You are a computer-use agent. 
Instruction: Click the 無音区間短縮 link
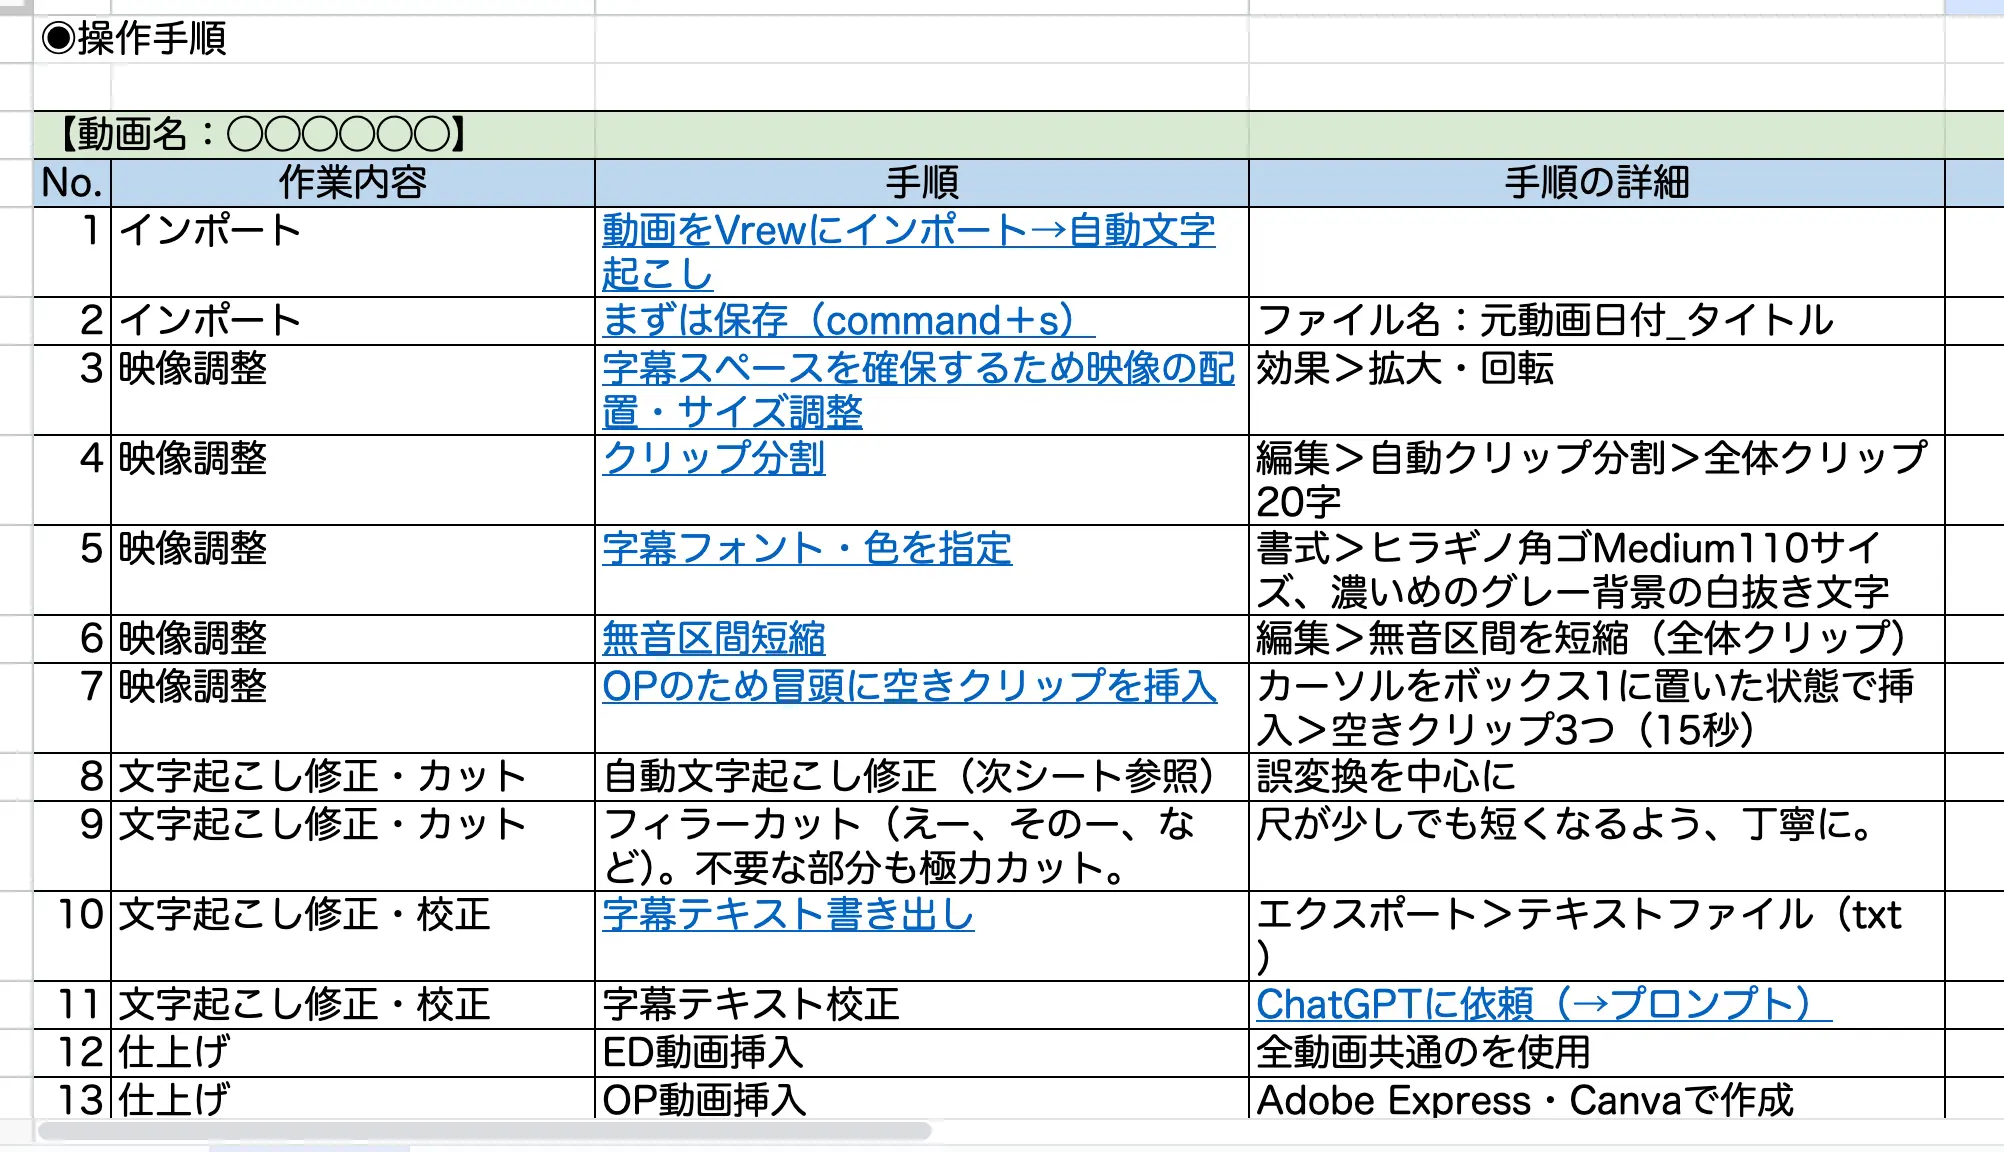[713, 638]
